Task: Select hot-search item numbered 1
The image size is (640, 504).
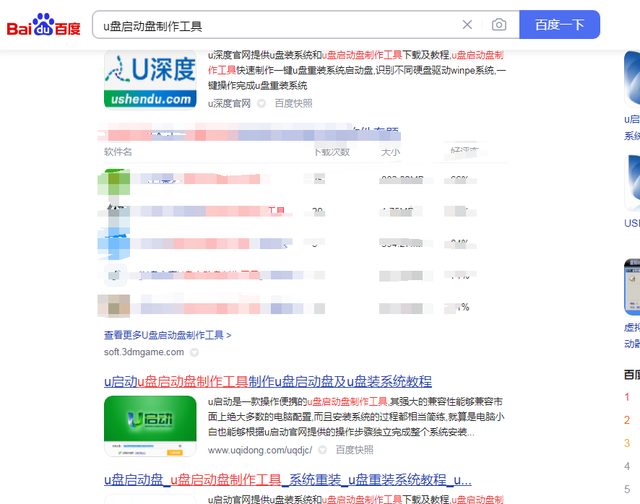Action: pos(627,397)
